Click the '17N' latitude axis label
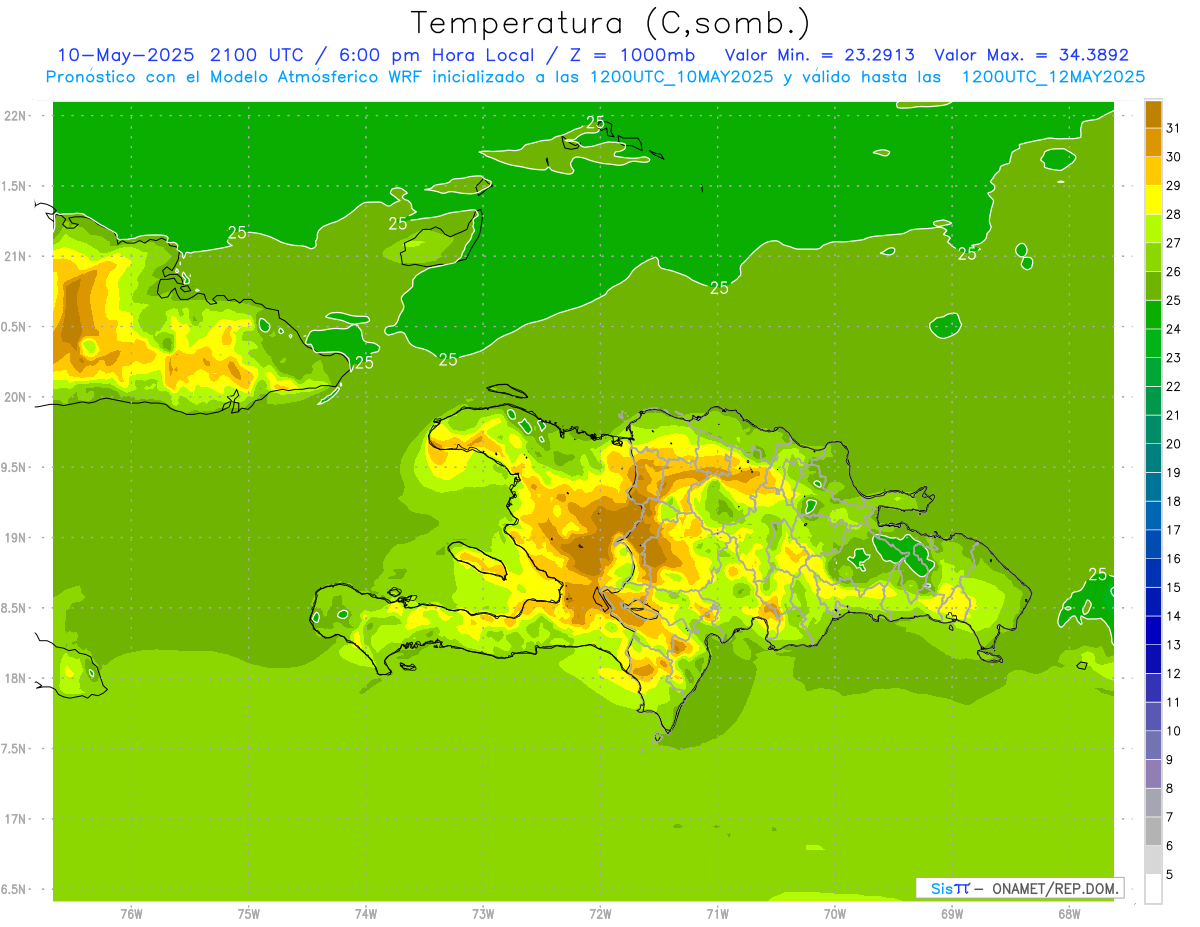The height and width of the screenshot is (927, 1200). pyautogui.click(x=16, y=819)
